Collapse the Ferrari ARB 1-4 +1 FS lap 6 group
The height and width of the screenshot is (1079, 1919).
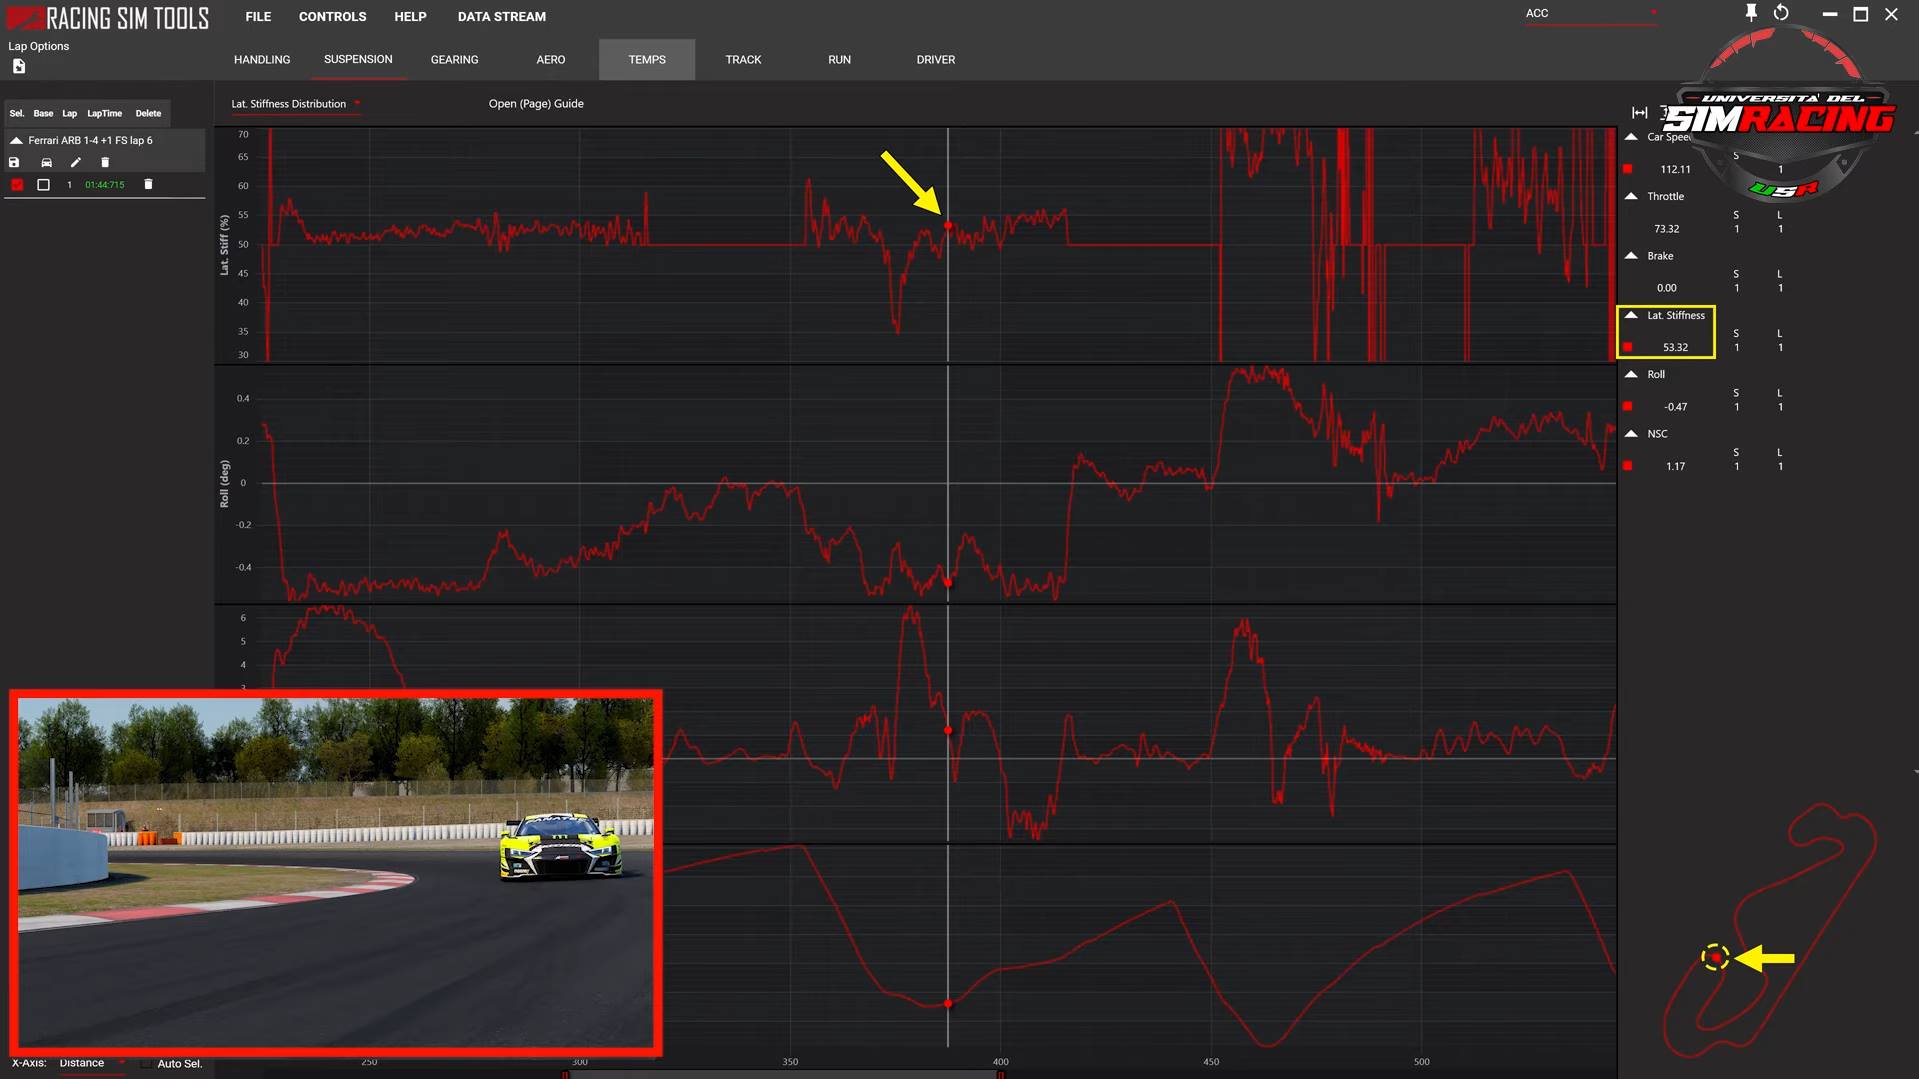pyautogui.click(x=16, y=140)
